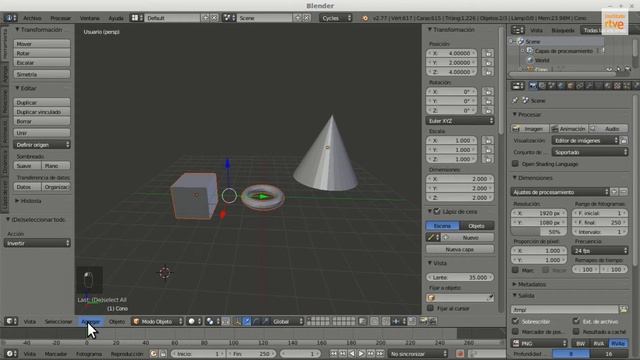This screenshot has height=360, width=640.
Task: Open the Info editor type selector icon
Action: 10,18
